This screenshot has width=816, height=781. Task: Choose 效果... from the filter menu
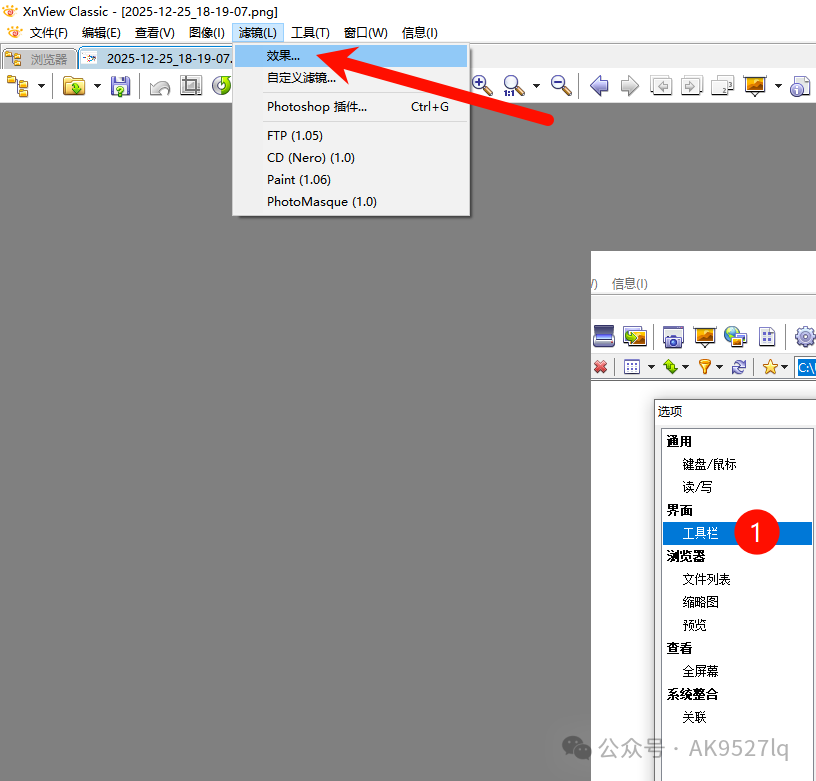click(283, 56)
